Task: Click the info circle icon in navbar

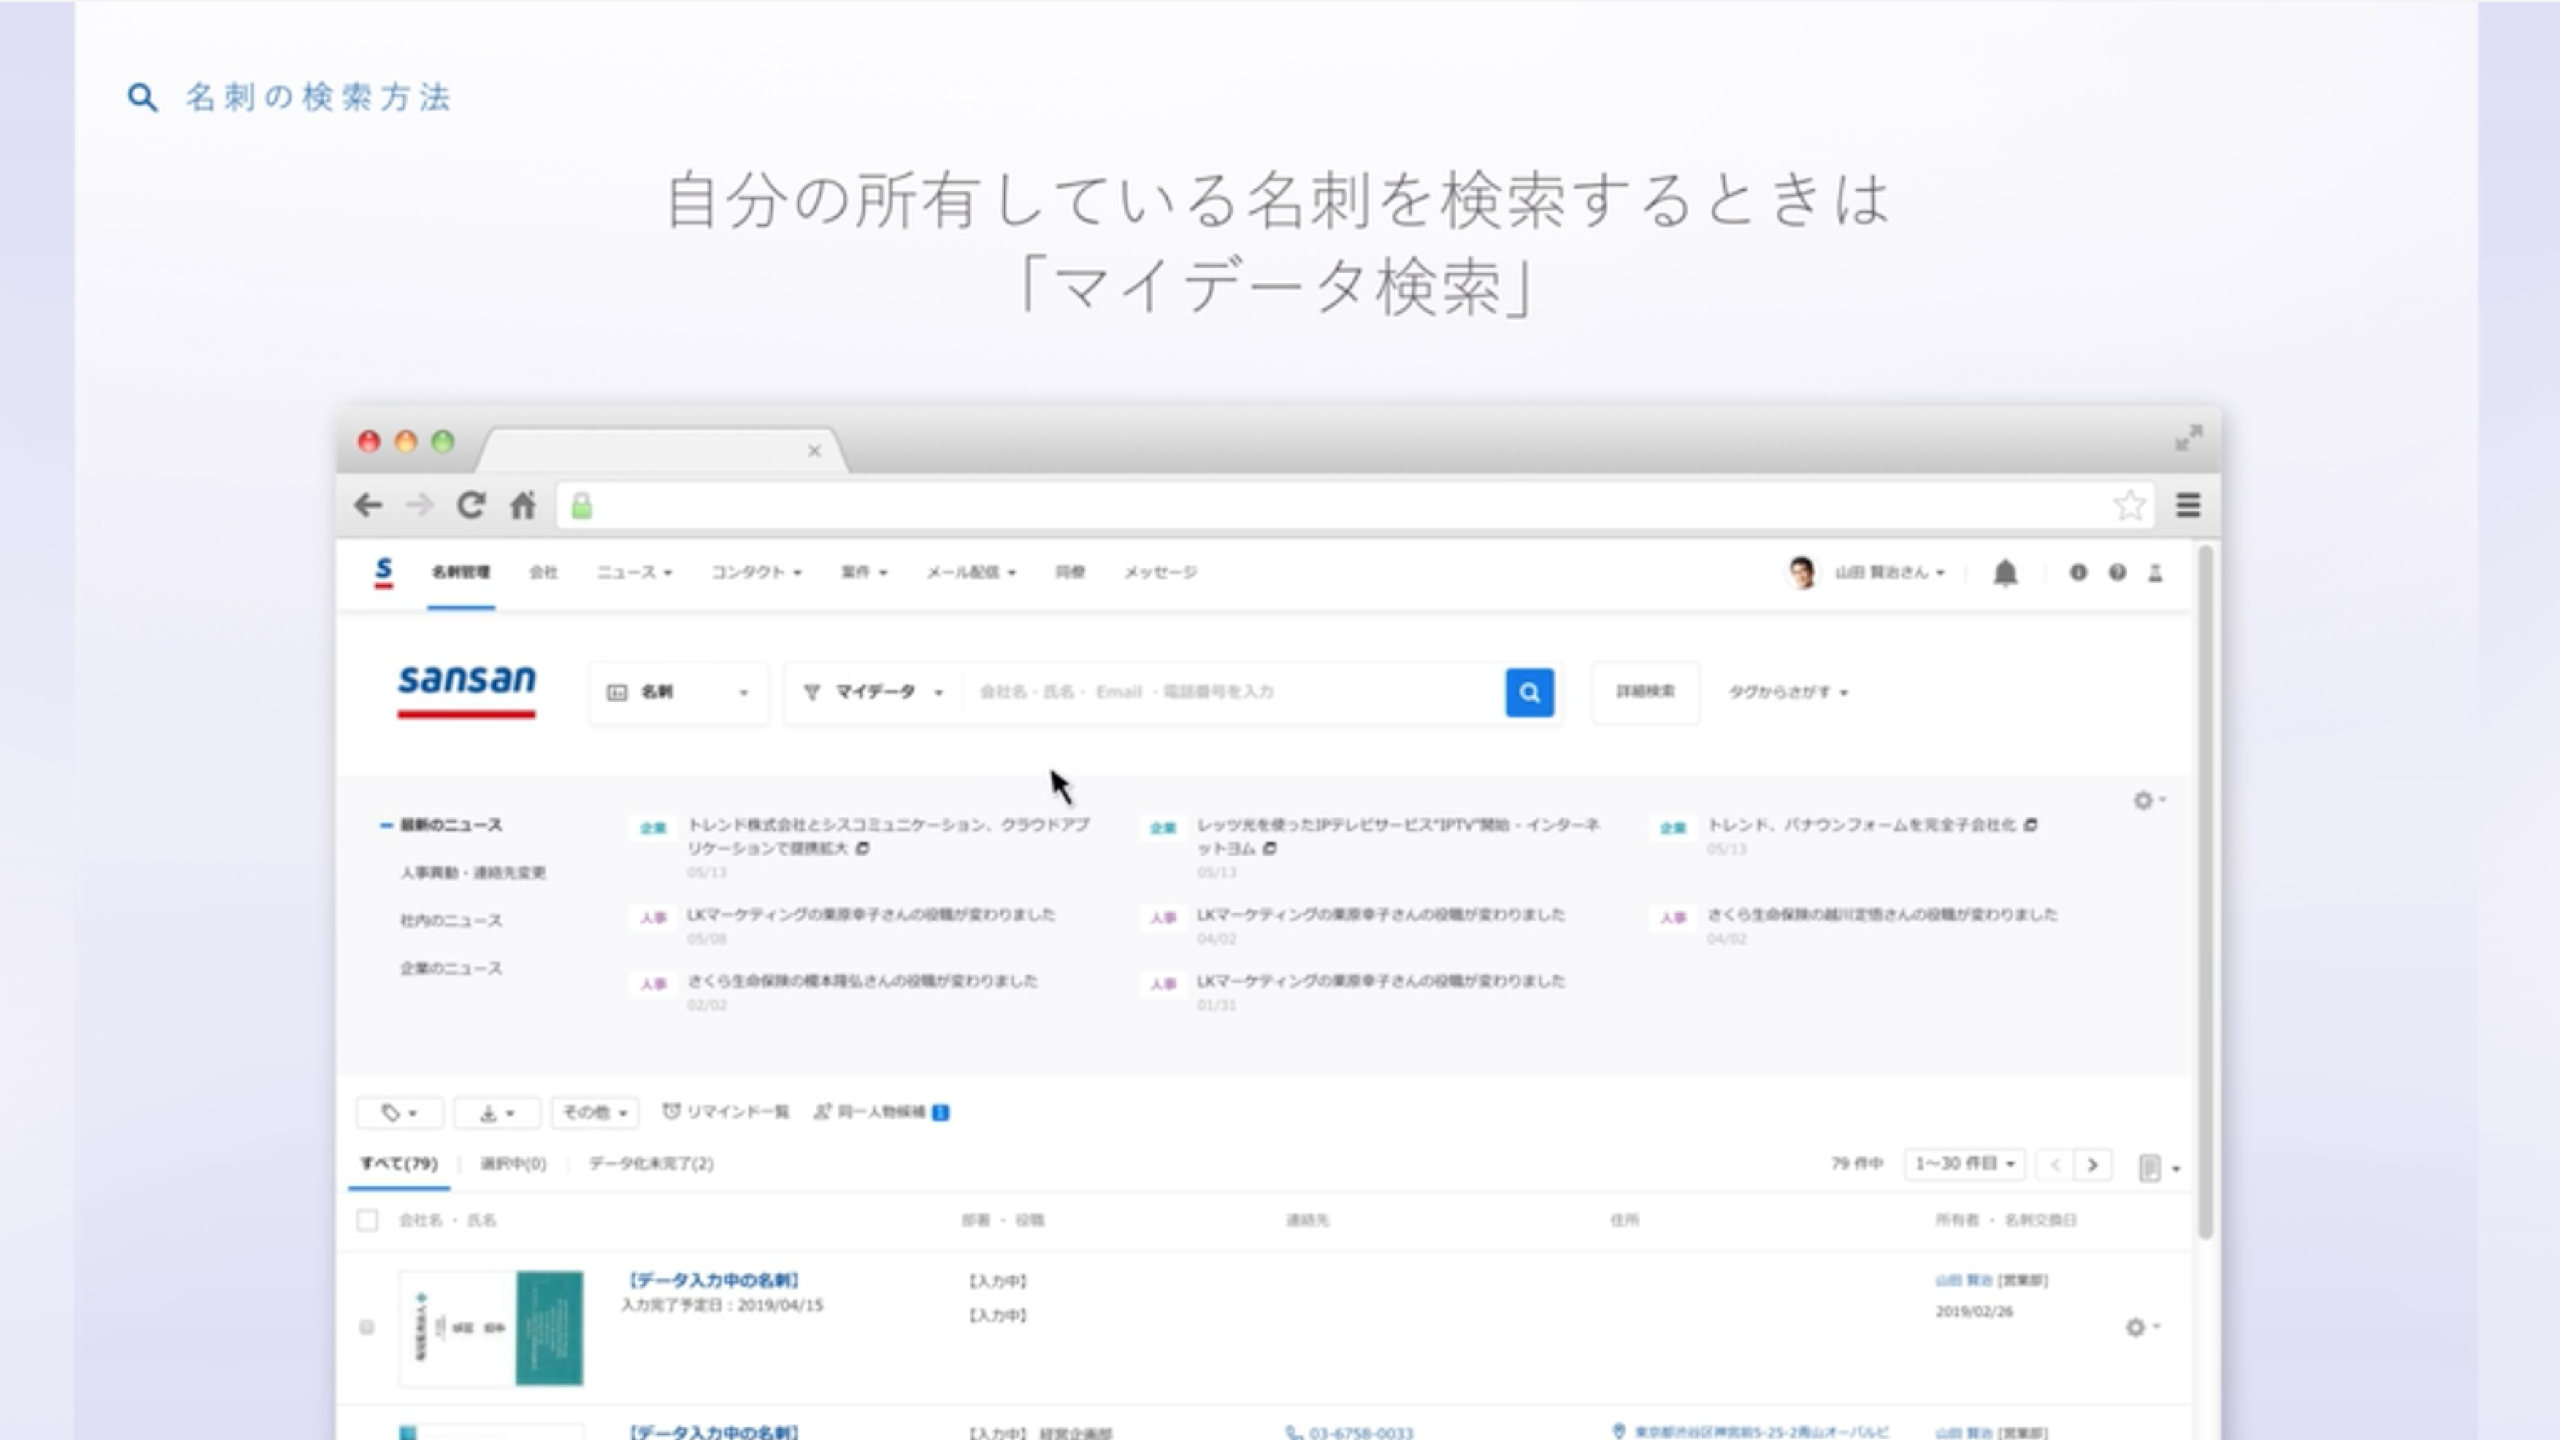Action: point(2078,573)
